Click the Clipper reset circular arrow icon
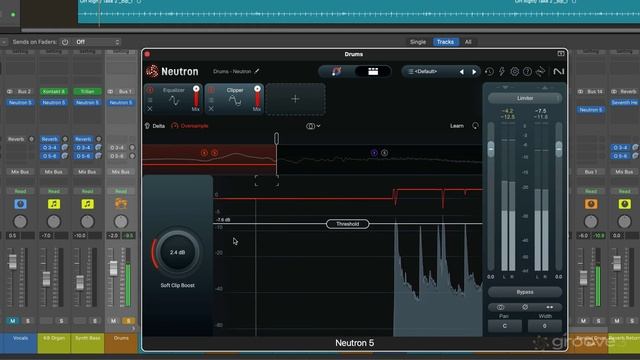Viewport: 640px width, 360px height. point(476,126)
